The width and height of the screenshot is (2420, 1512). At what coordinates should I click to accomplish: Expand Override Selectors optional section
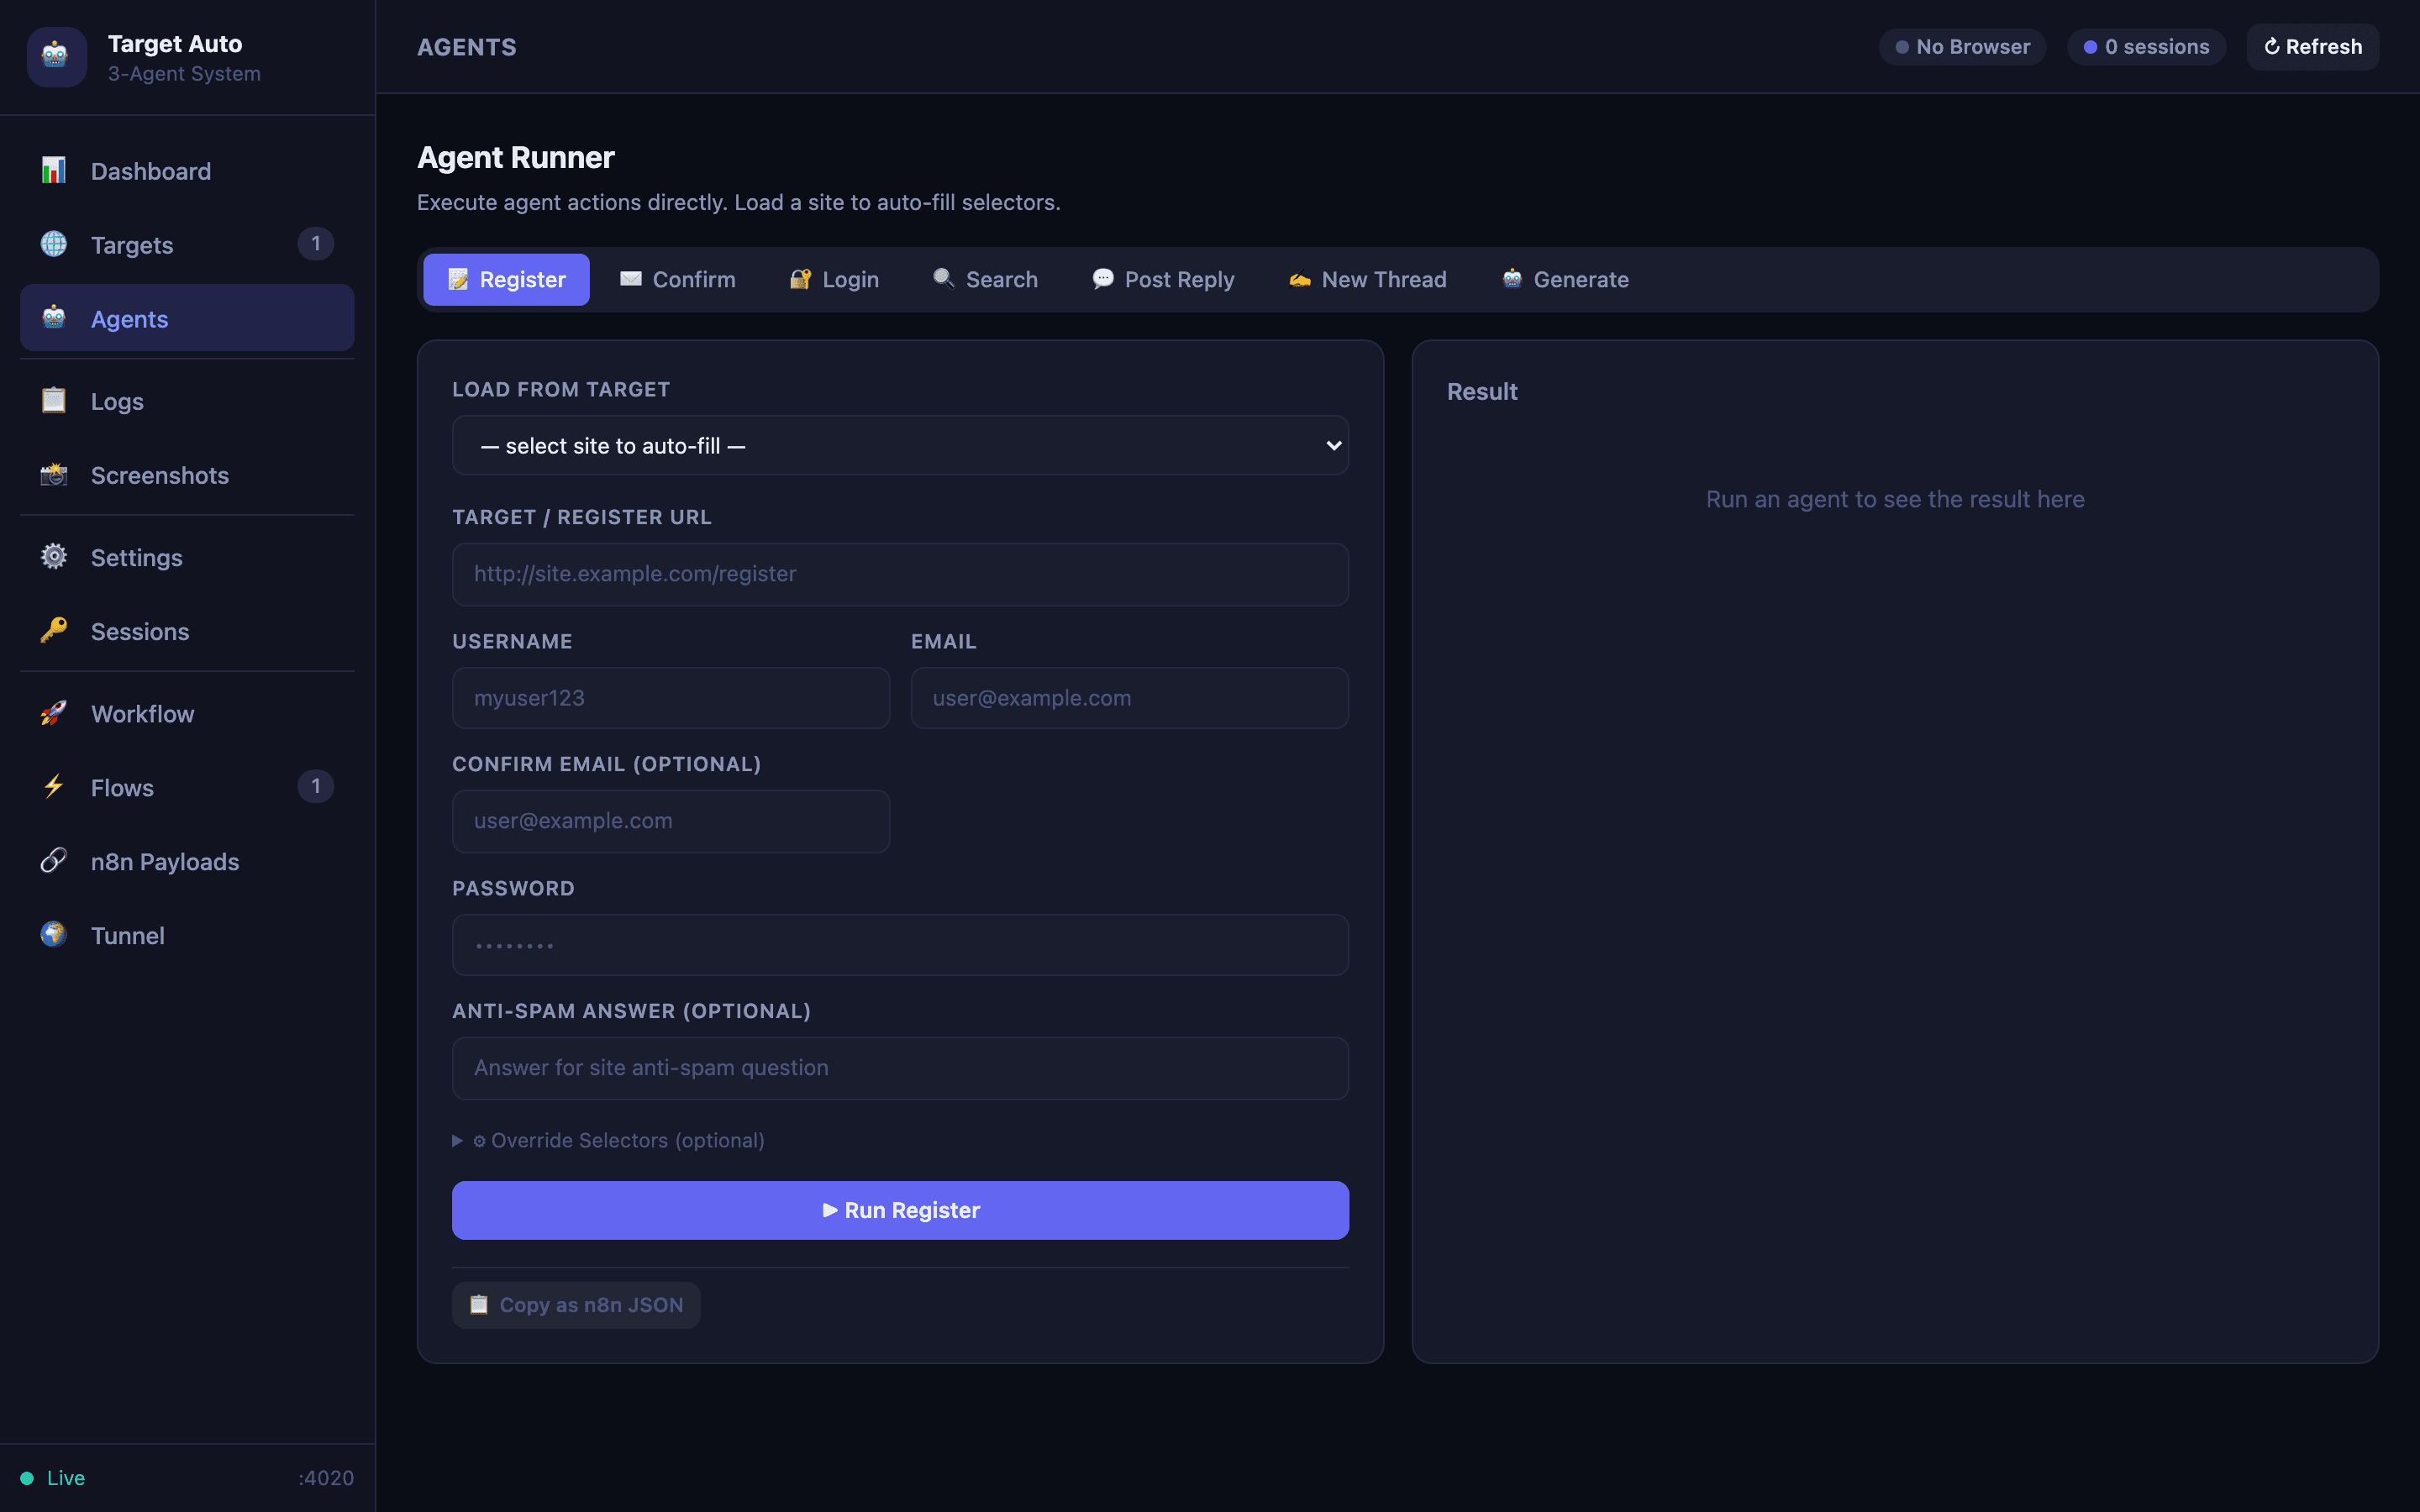click(609, 1141)
